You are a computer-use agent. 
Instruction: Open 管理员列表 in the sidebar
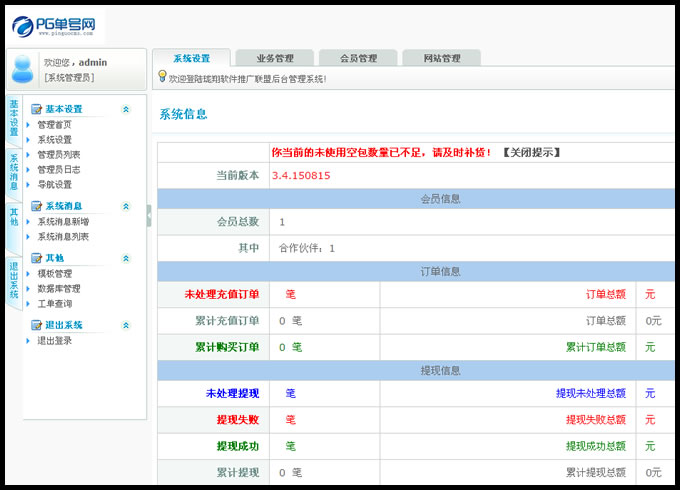[59, 155]
